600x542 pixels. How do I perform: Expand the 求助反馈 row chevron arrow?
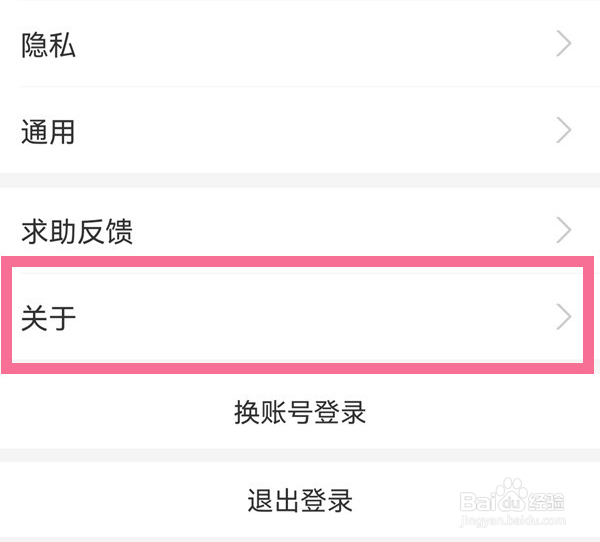pyautogui.click(x=564, y=231)
